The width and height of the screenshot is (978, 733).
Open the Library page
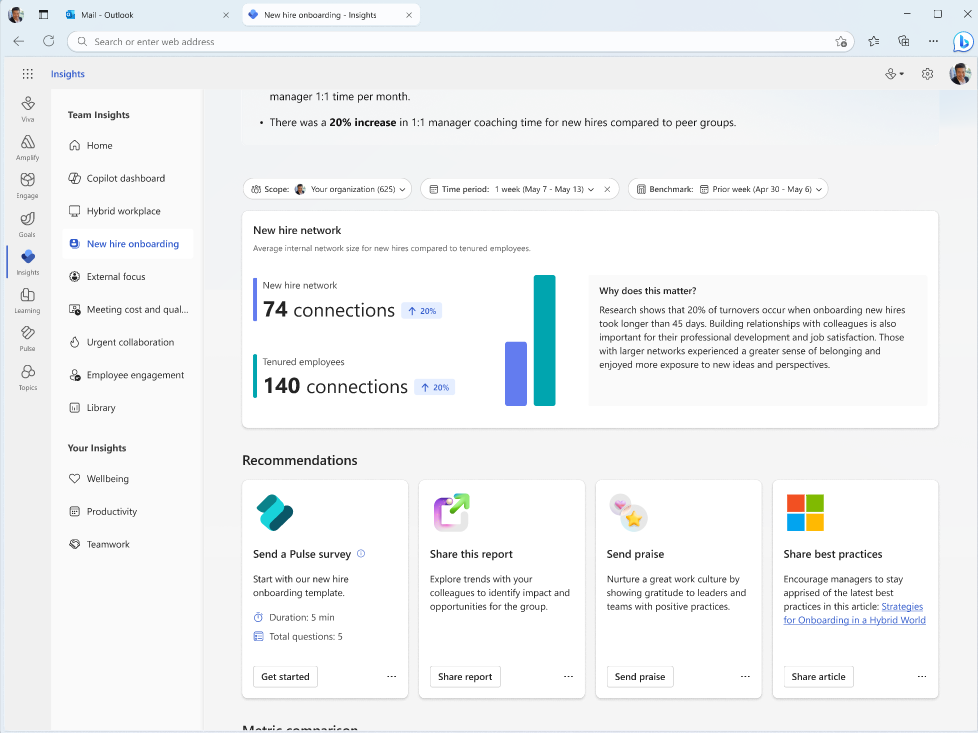tap(128, 407)
